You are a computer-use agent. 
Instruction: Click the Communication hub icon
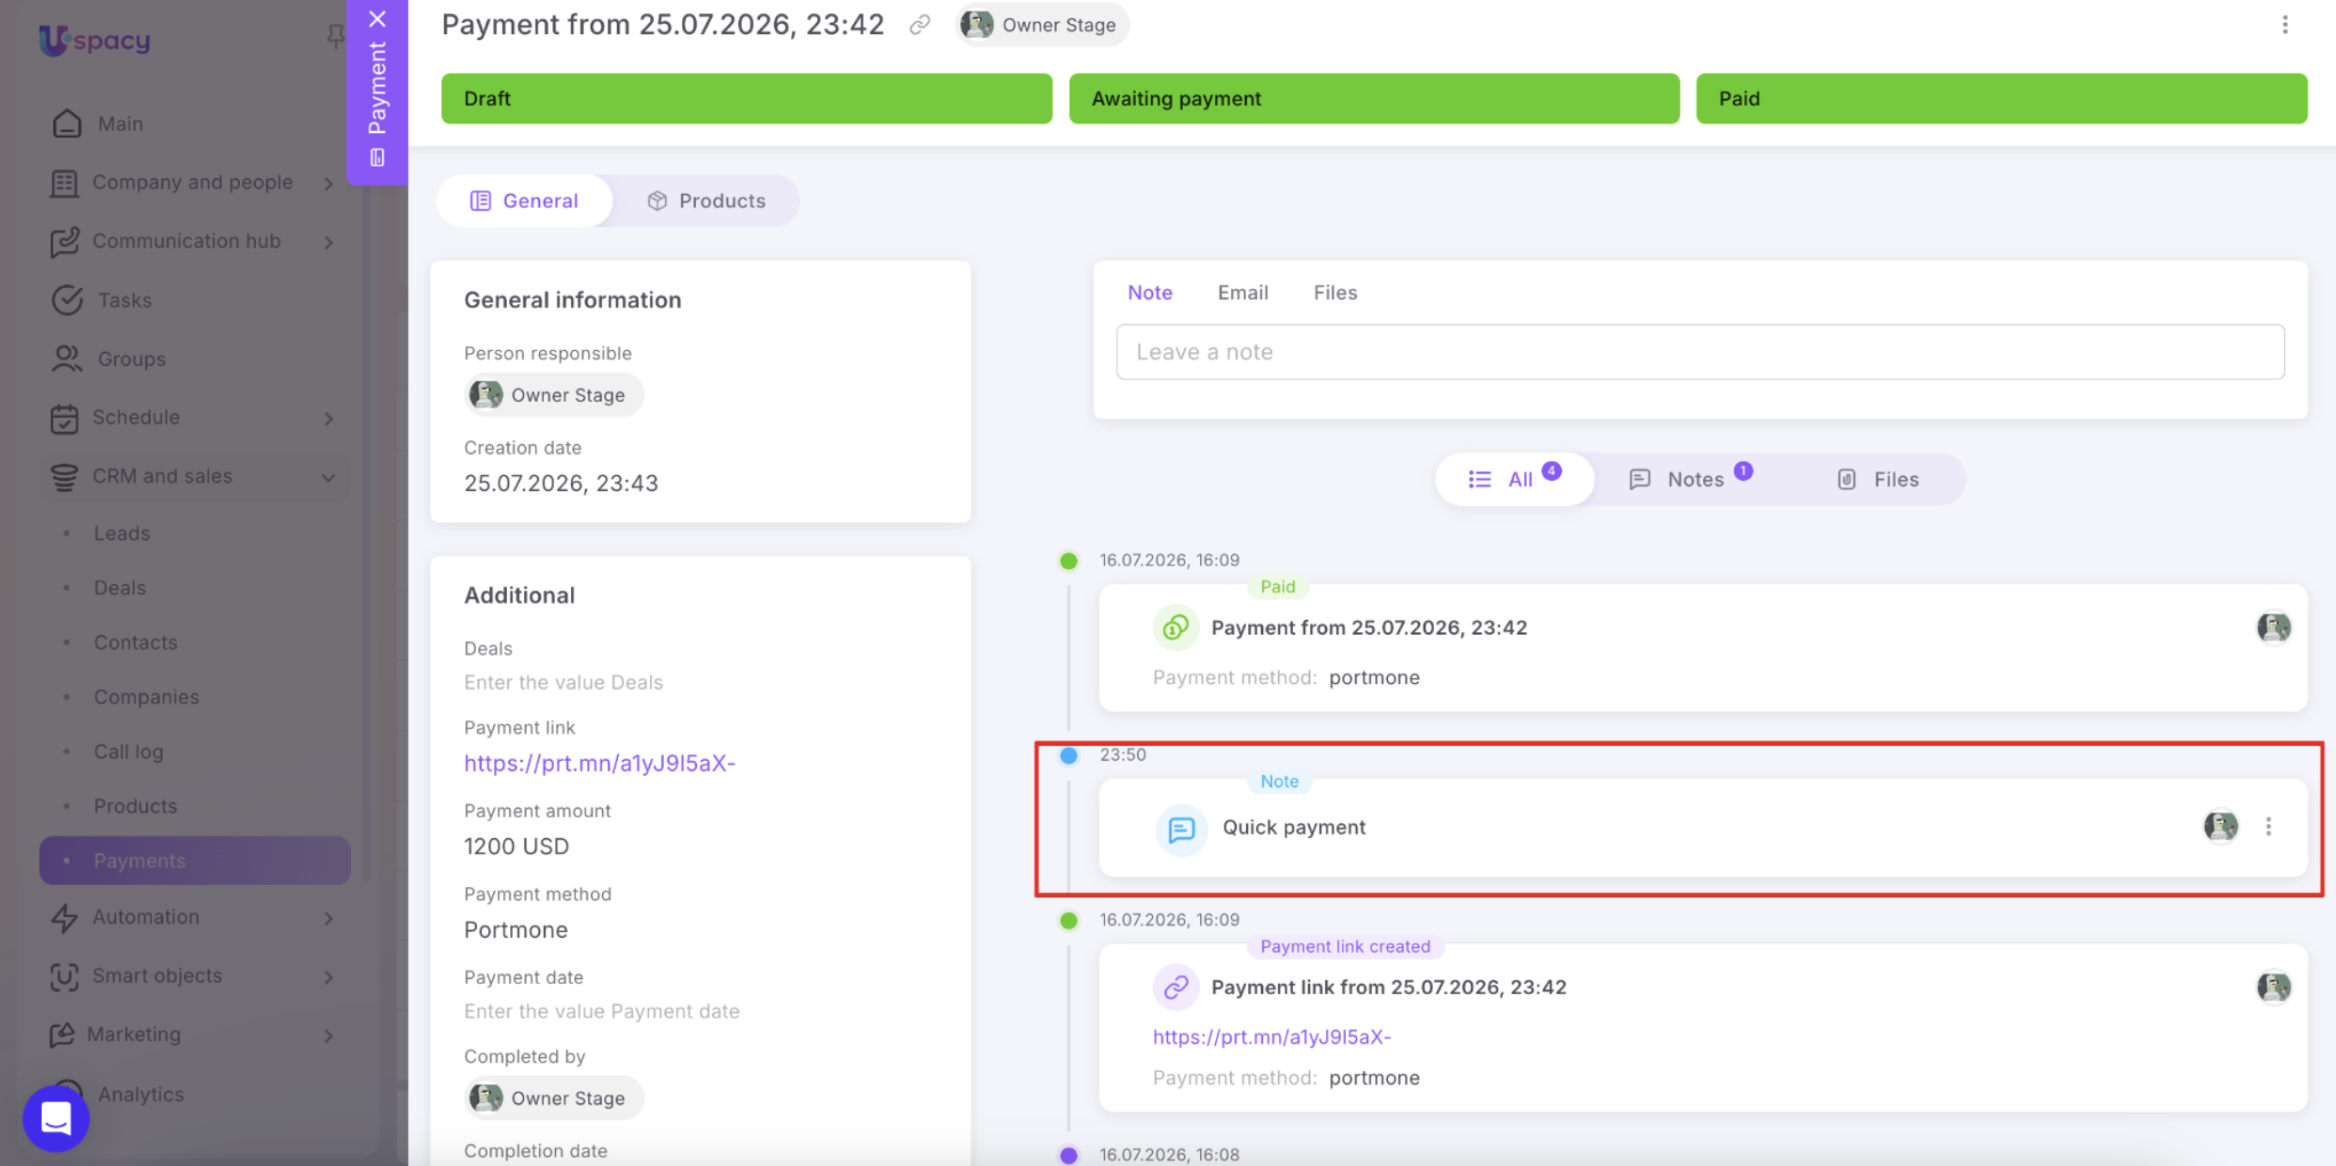65,241
